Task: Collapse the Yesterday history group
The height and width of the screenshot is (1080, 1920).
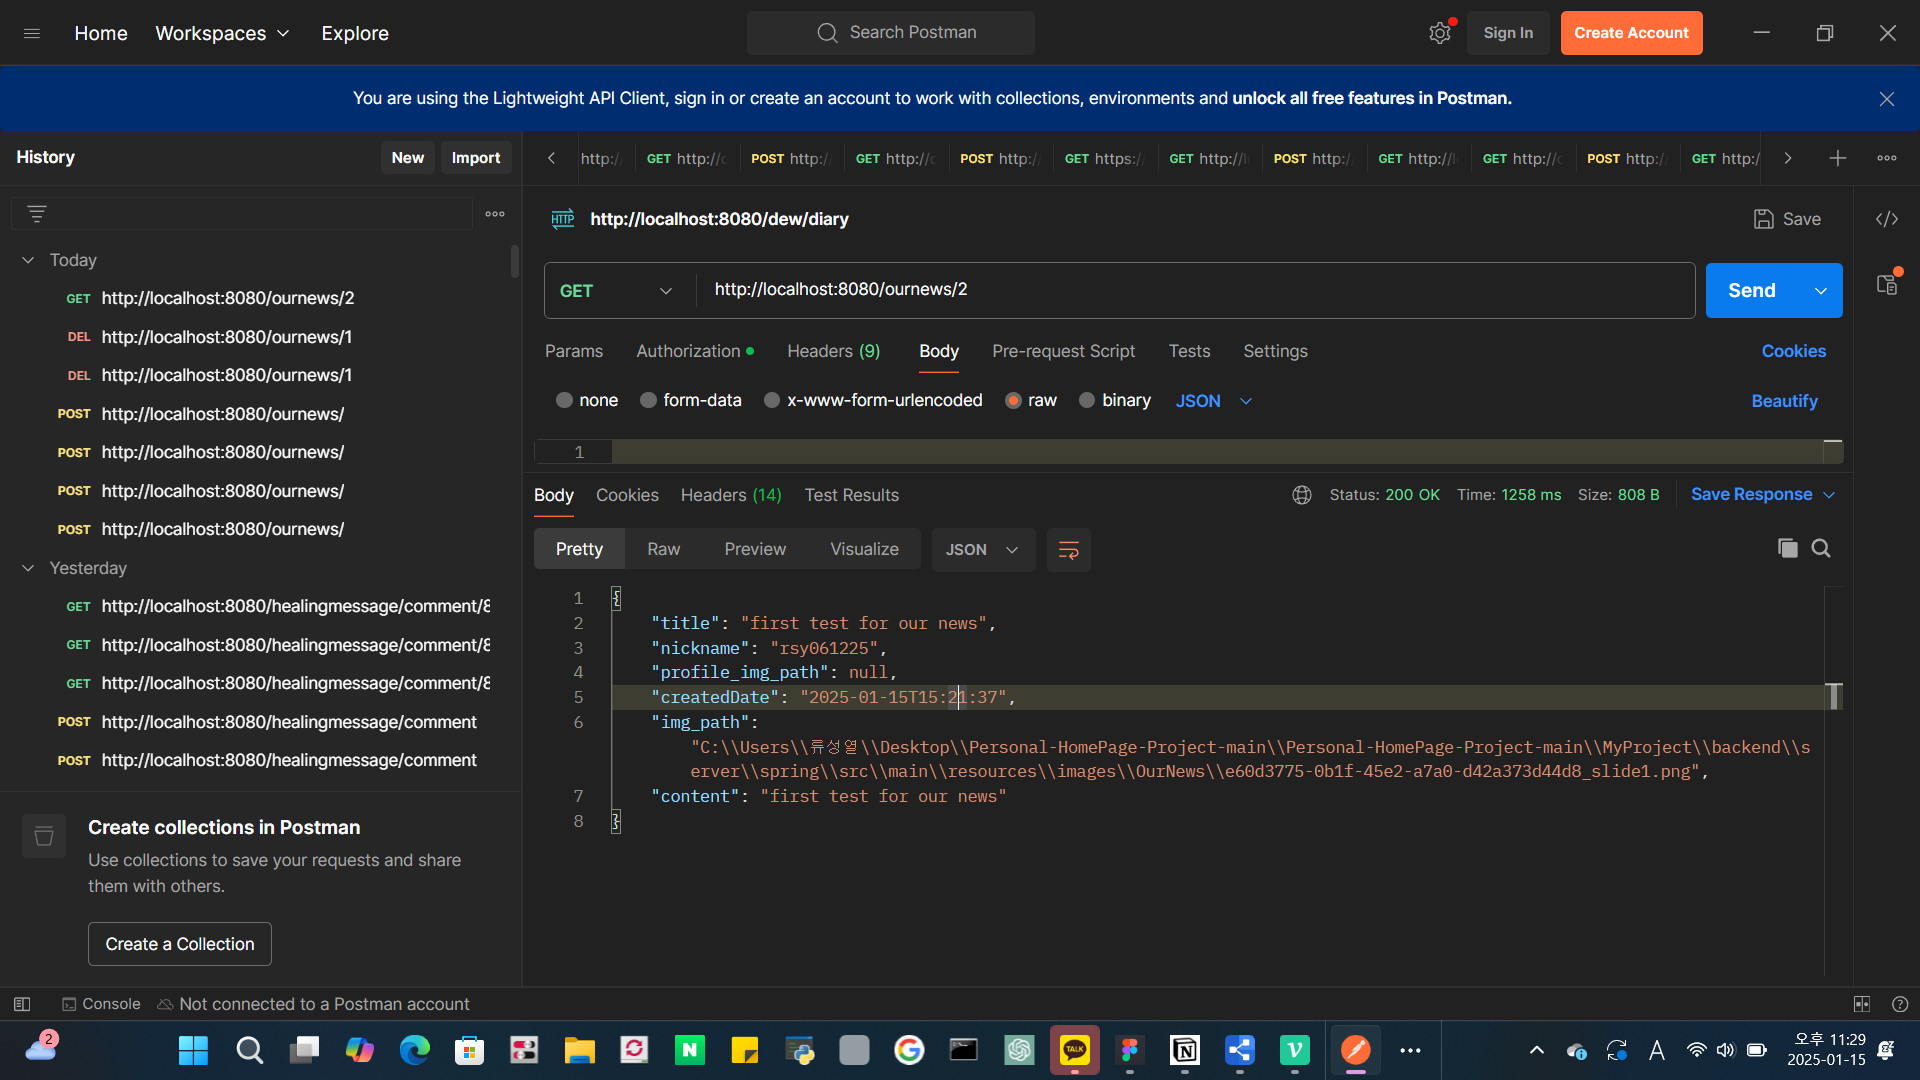Action: [28, 568]
